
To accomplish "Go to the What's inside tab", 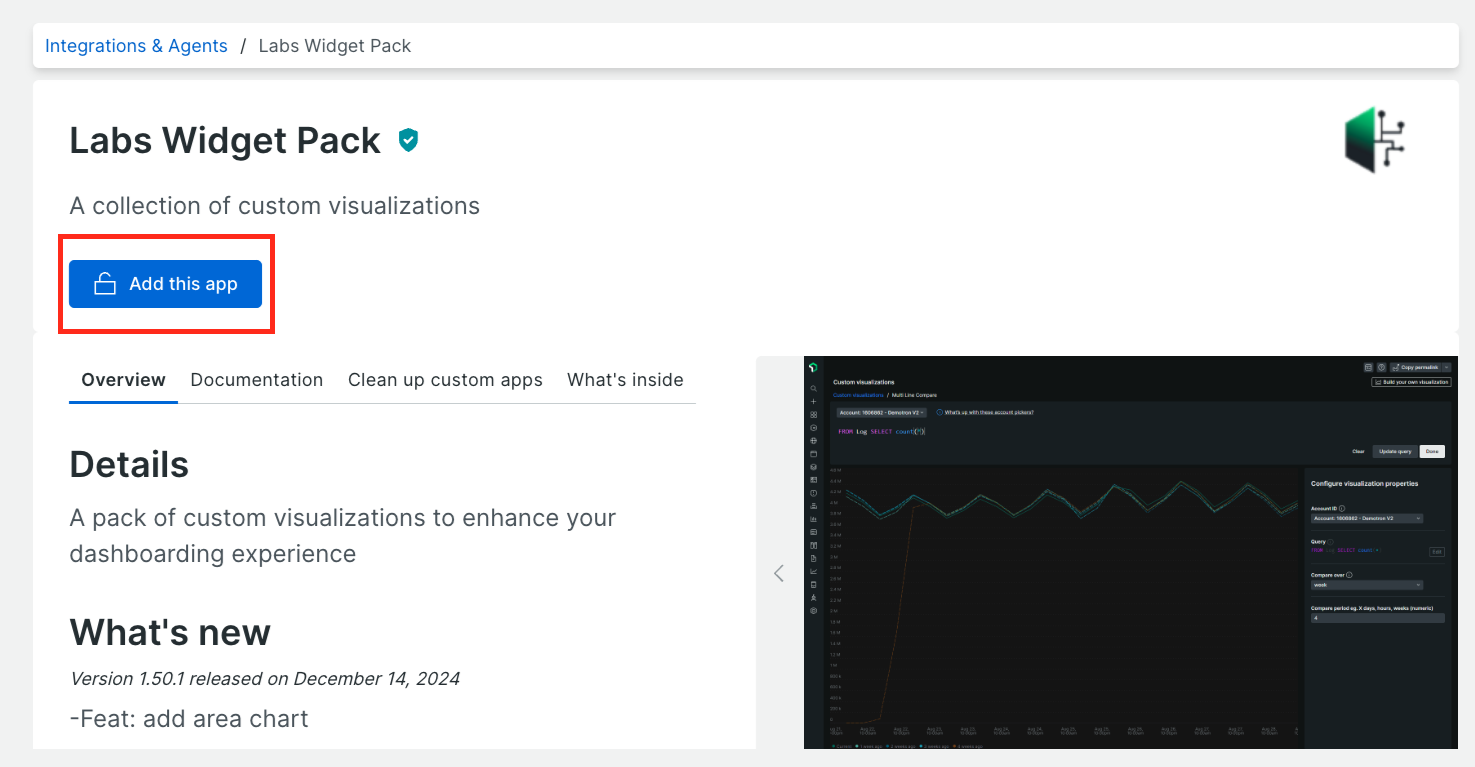I will point(625,380).
